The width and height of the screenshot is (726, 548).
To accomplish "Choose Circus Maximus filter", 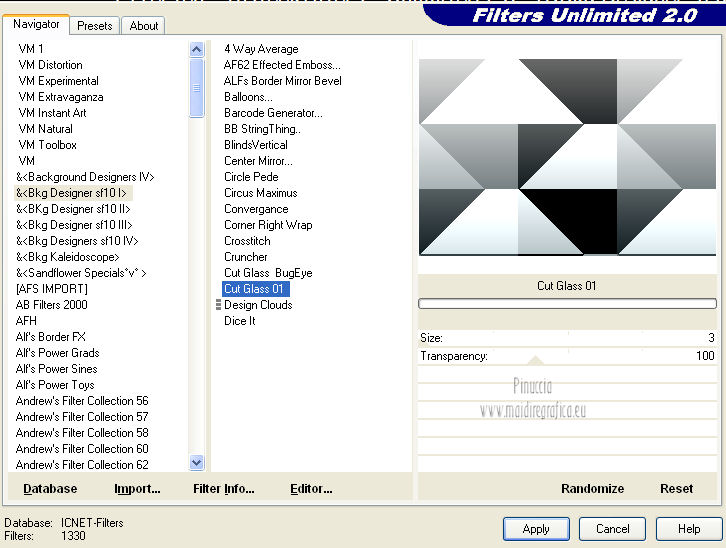I will point(261,193).
